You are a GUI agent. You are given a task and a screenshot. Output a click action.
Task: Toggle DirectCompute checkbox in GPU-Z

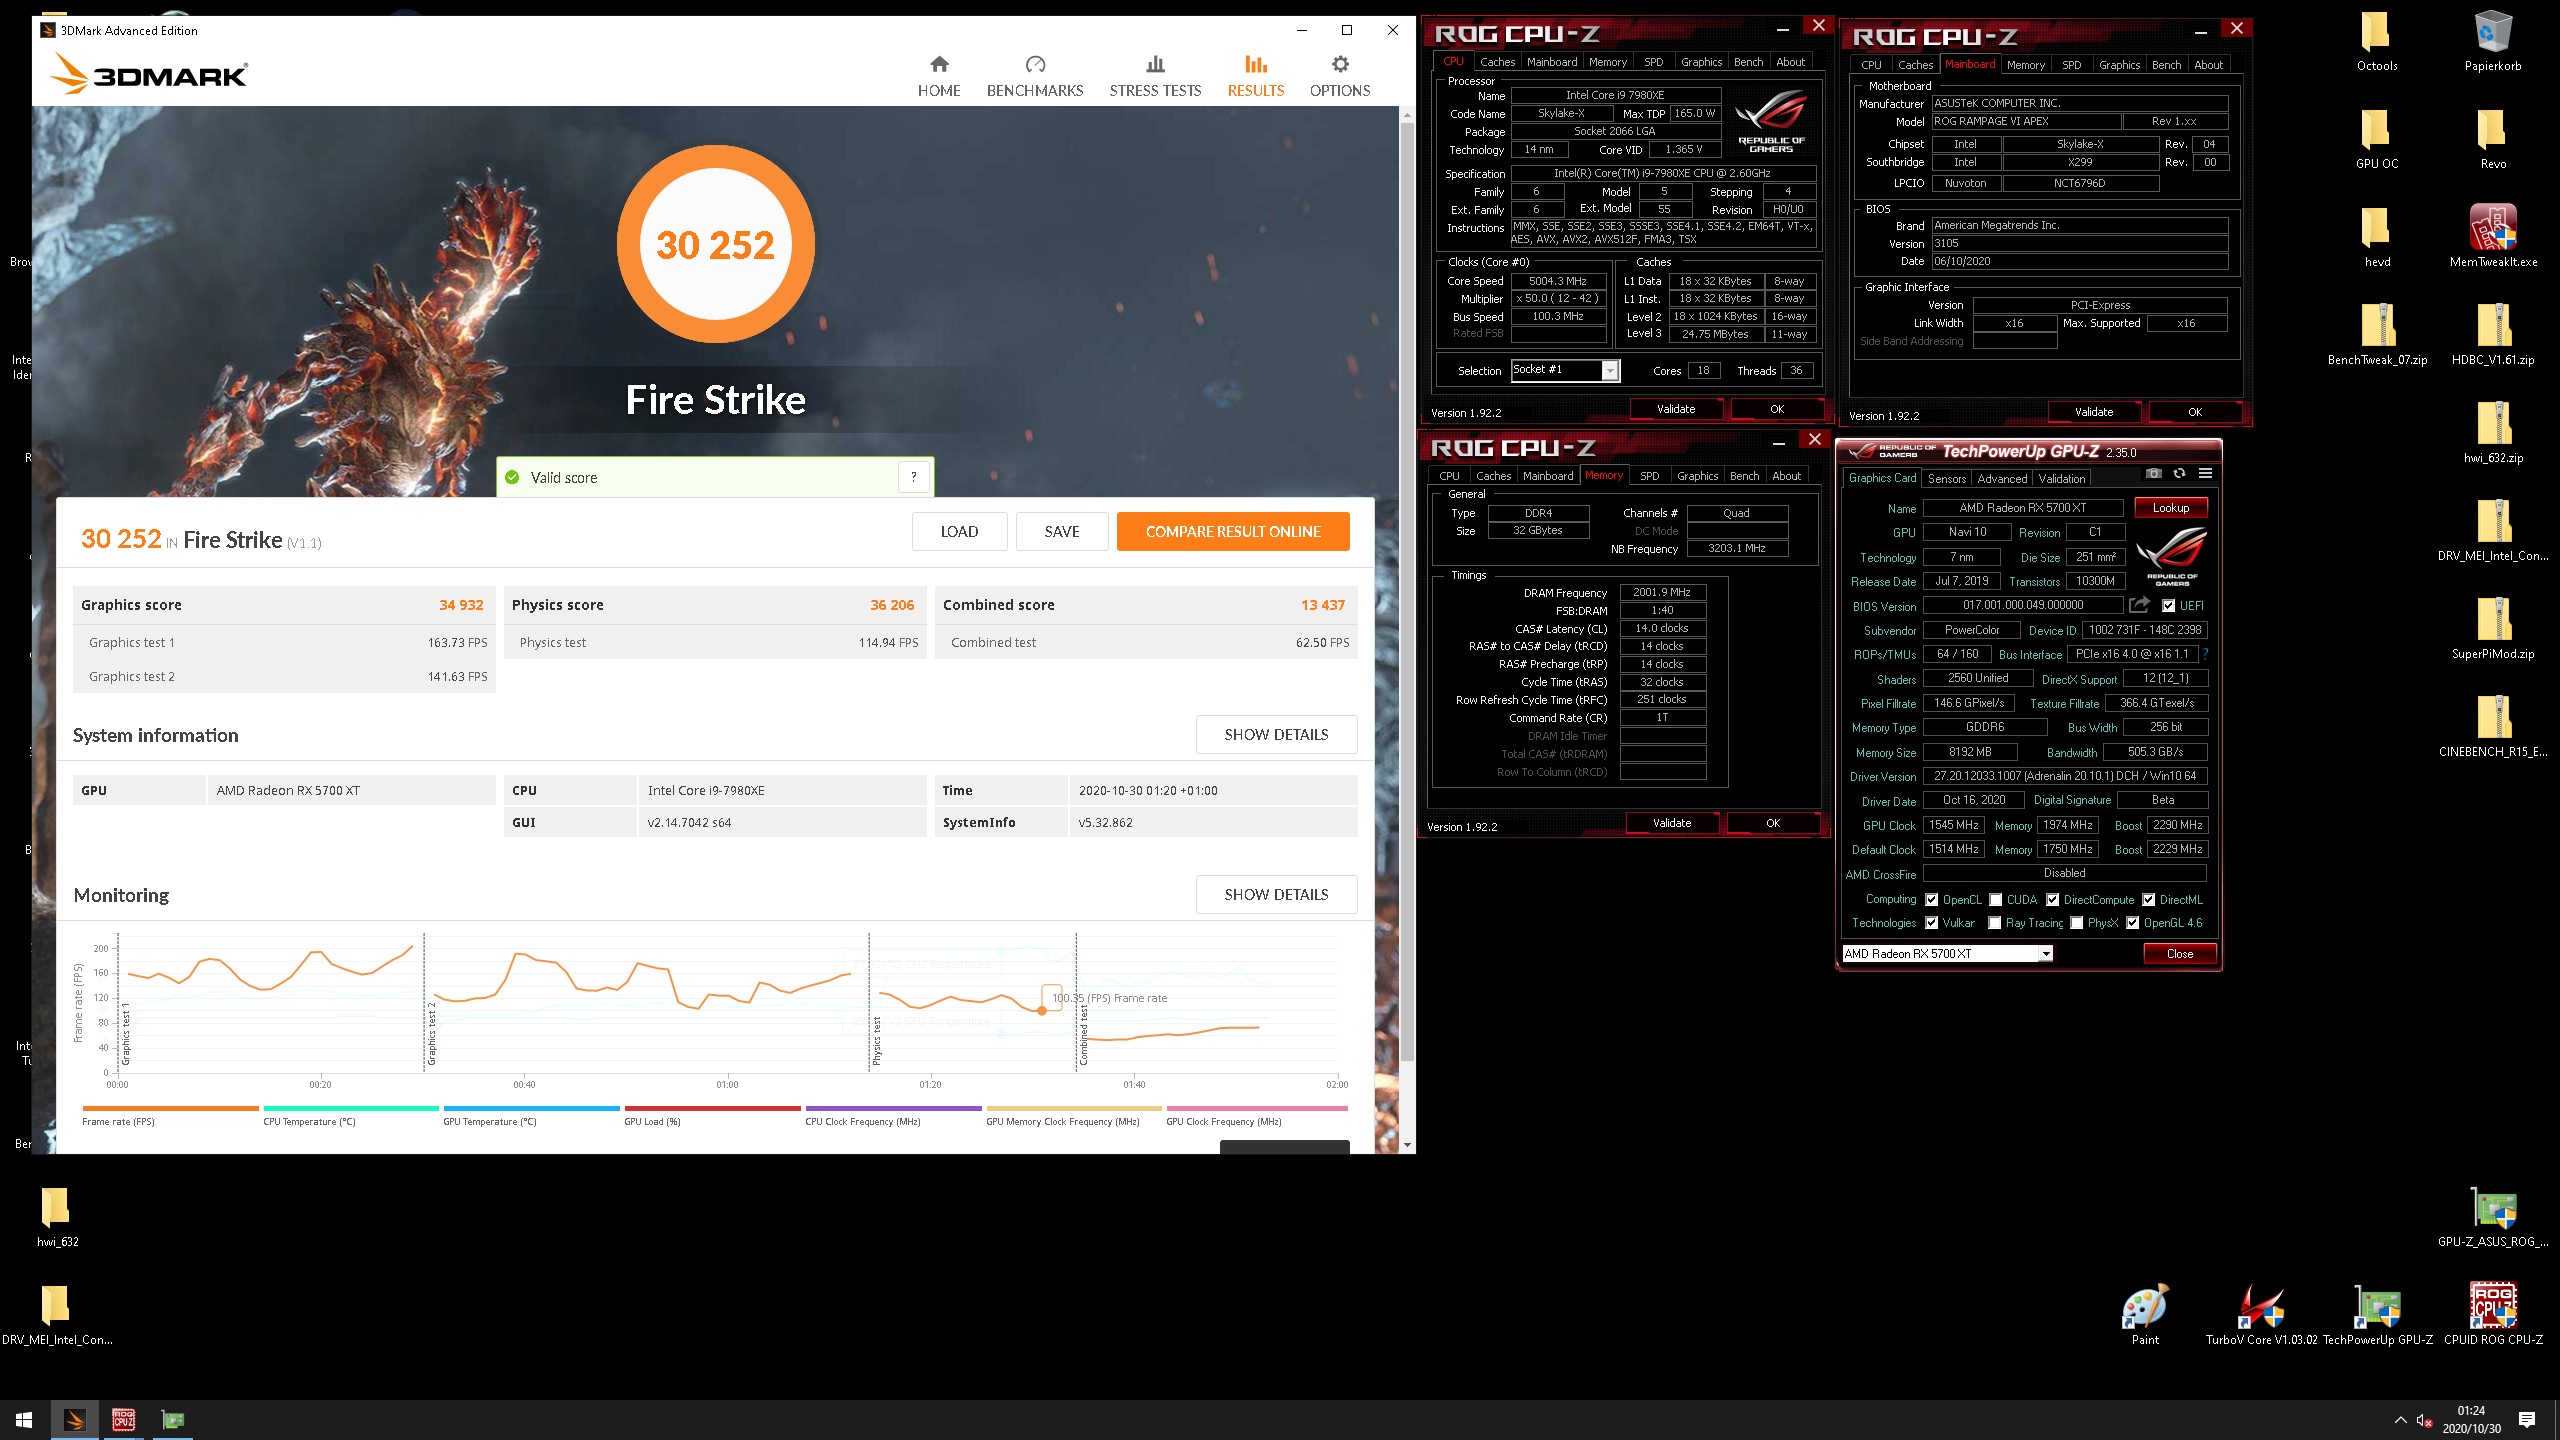[x=2053, y=900]
